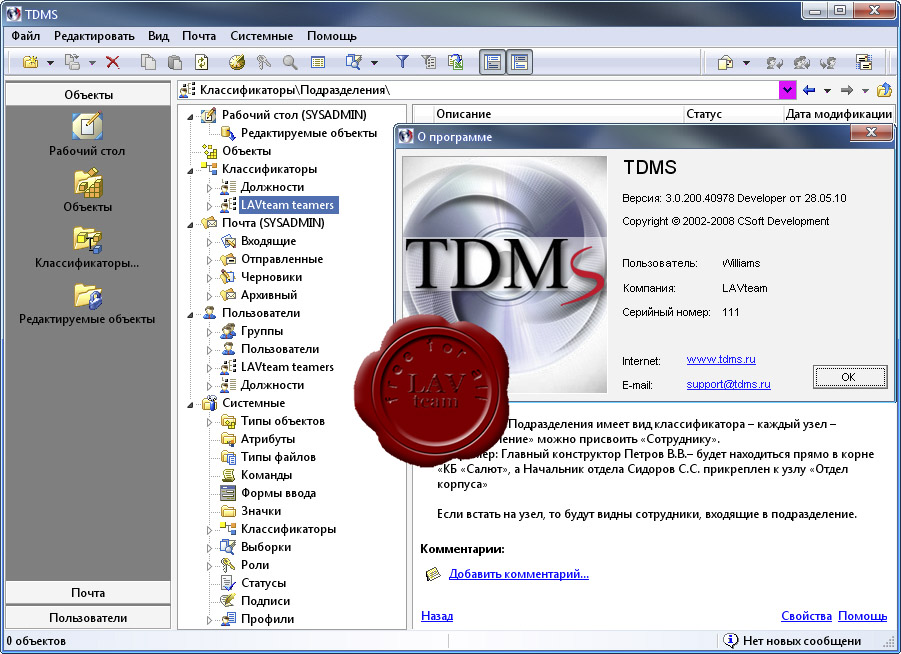Sort by the Статус column header
The width and height of the screenshot is (901, 654).
tap(733, 114)
